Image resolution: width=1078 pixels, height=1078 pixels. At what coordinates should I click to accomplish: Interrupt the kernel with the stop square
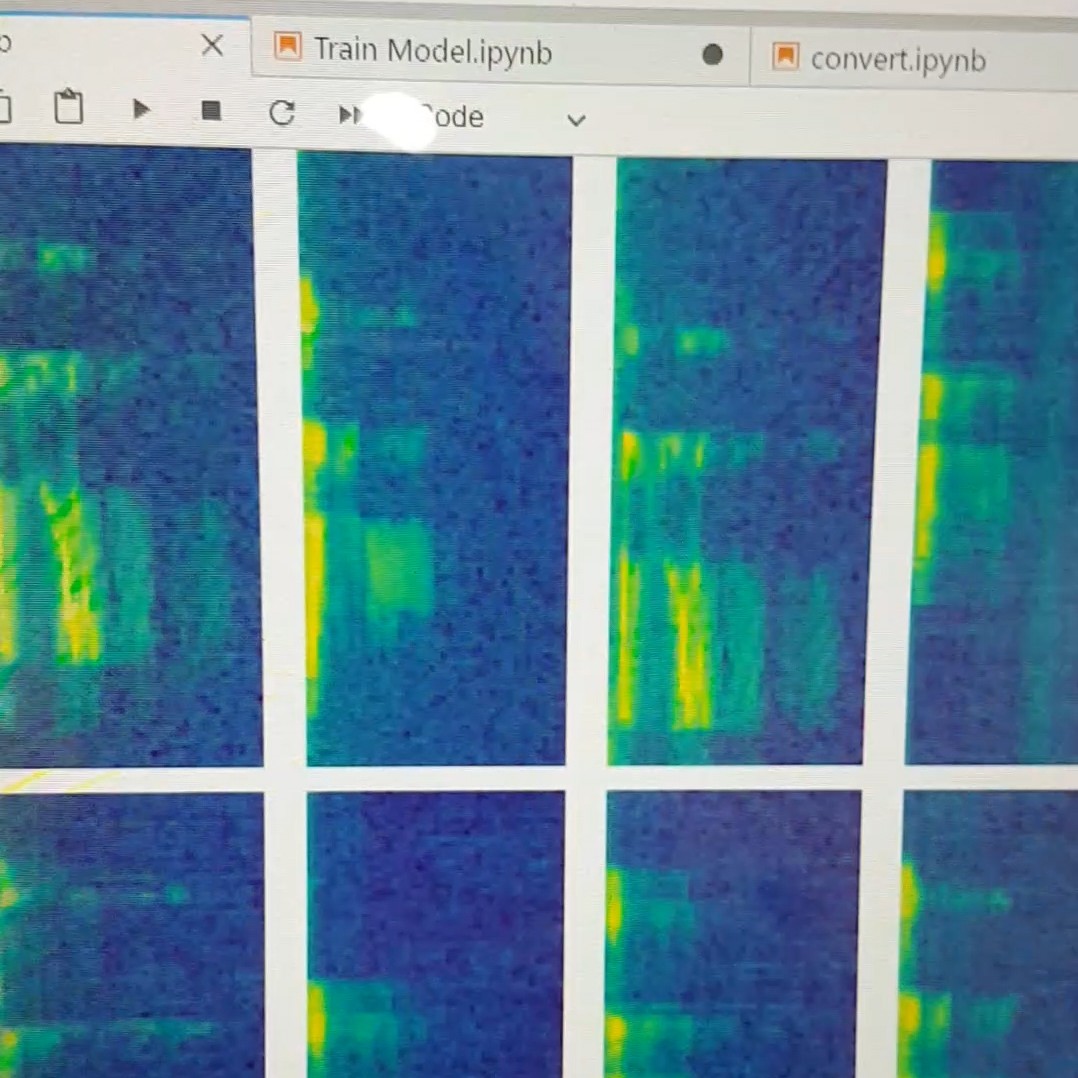coord(211,110)
